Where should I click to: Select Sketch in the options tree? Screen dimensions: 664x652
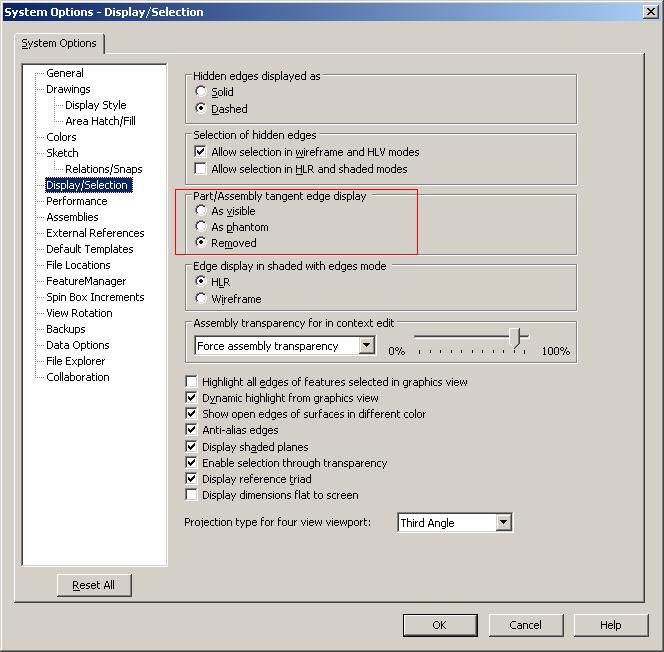coord(62,153)
